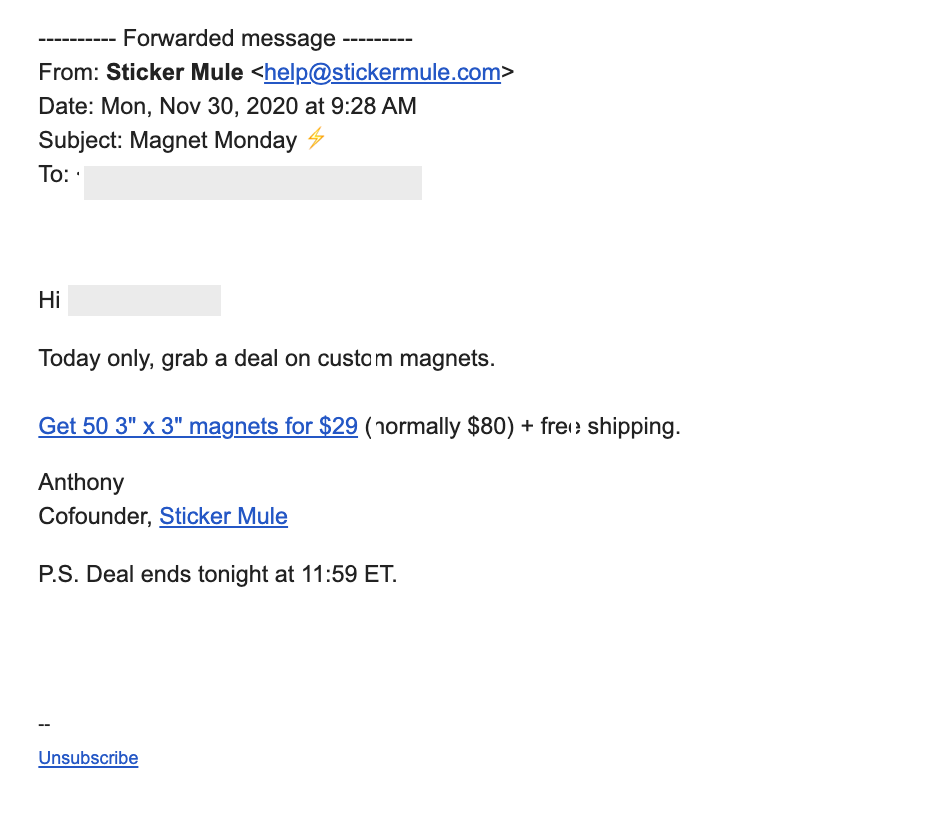The width and height of the screenshot is (948, 822).
Task: Click the redacted name after Hi
Action: click(x=144, y=300)
